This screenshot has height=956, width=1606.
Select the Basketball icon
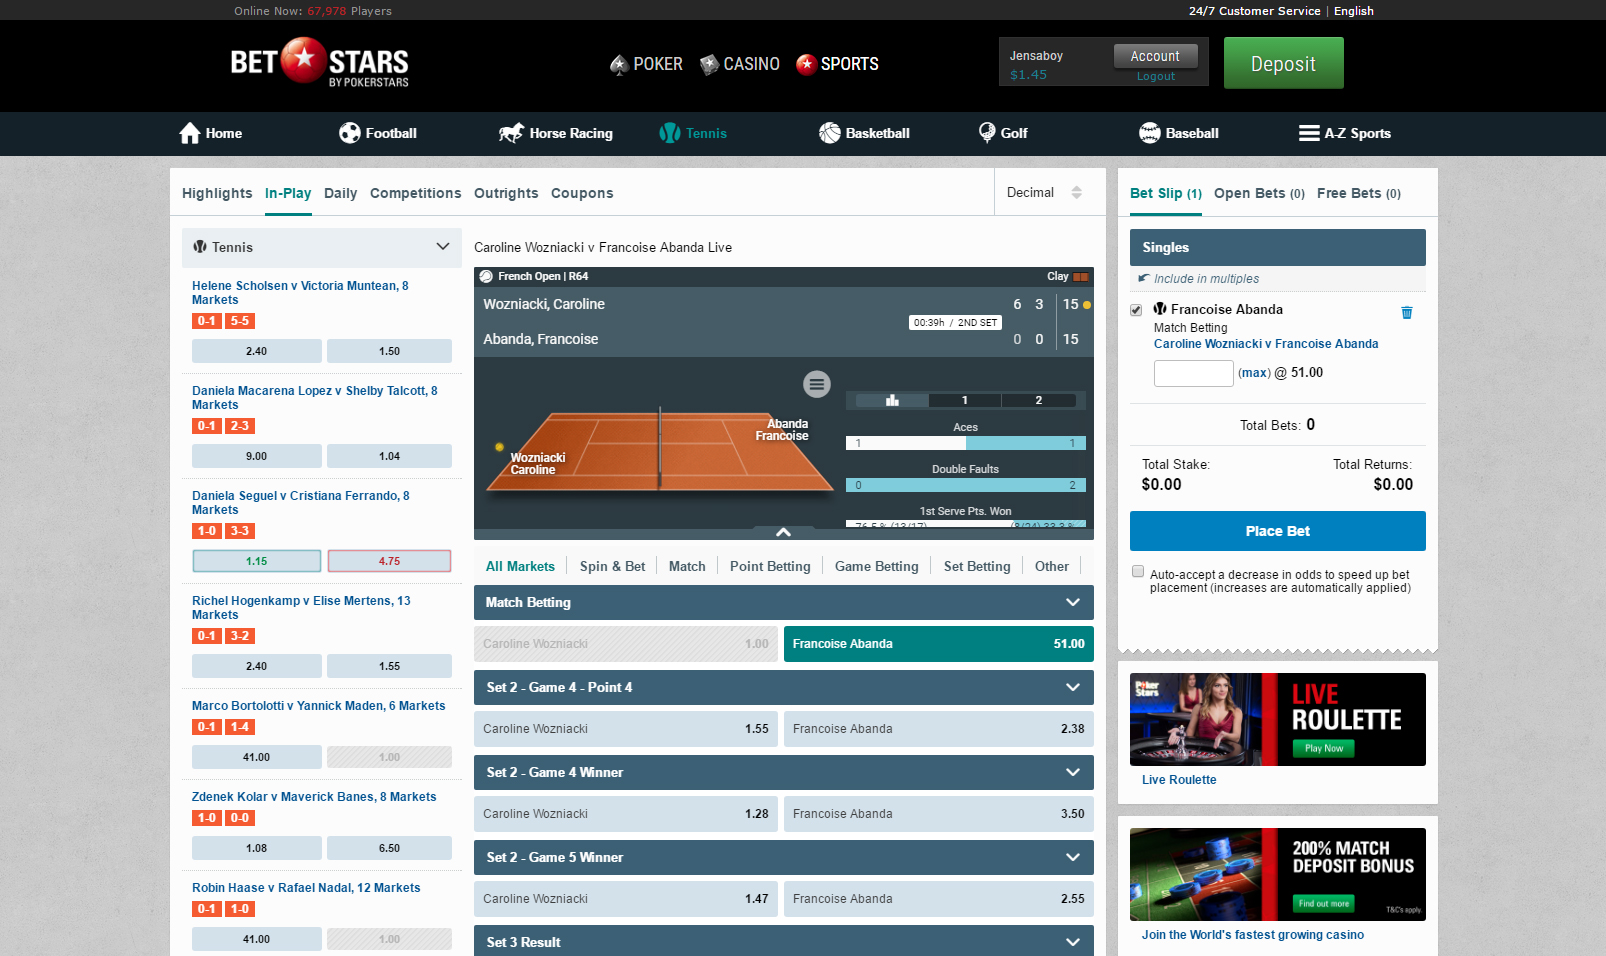coord(830,133)
